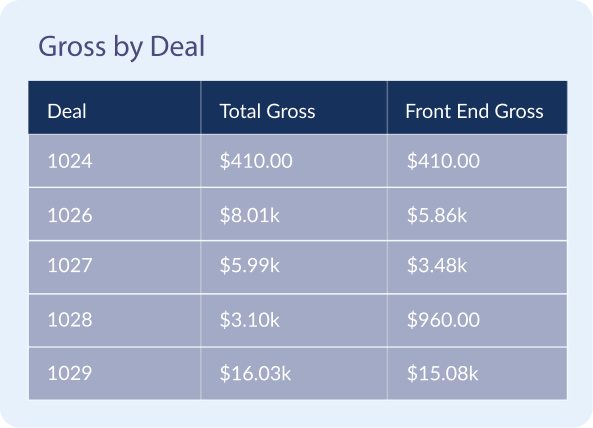Screen dimensions: 593x428
Task: Click the $960.00 front end gross value
Action: pos(443,319)
